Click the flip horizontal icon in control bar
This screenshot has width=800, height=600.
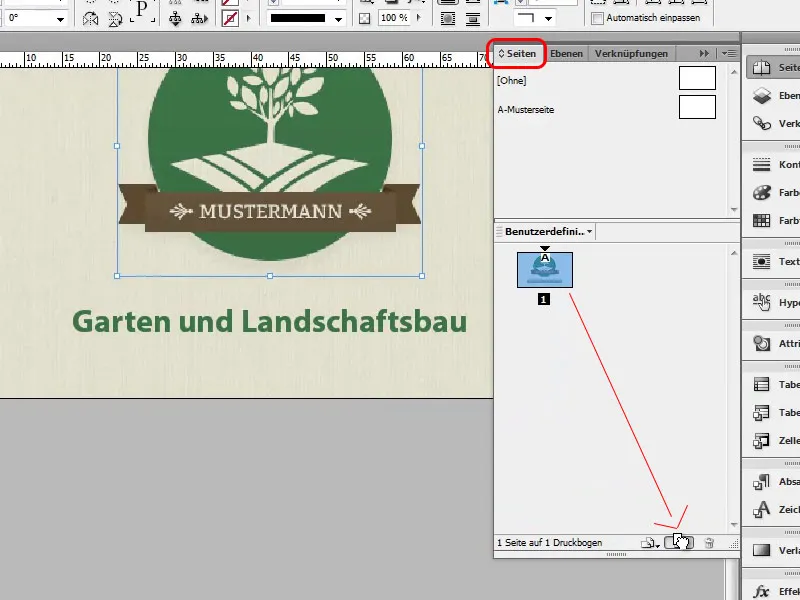[x=90, y=19]
